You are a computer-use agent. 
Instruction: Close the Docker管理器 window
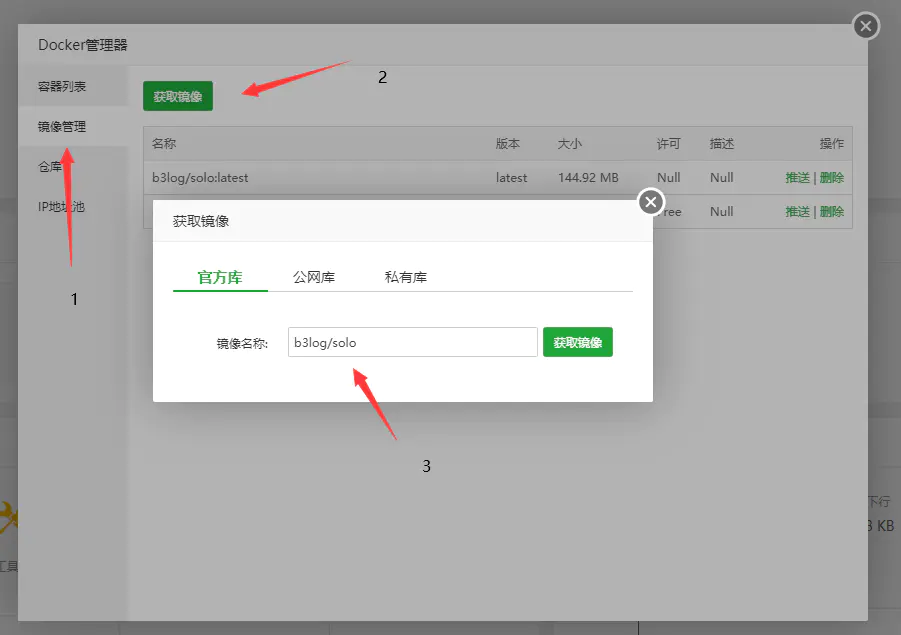click(866, 26)
